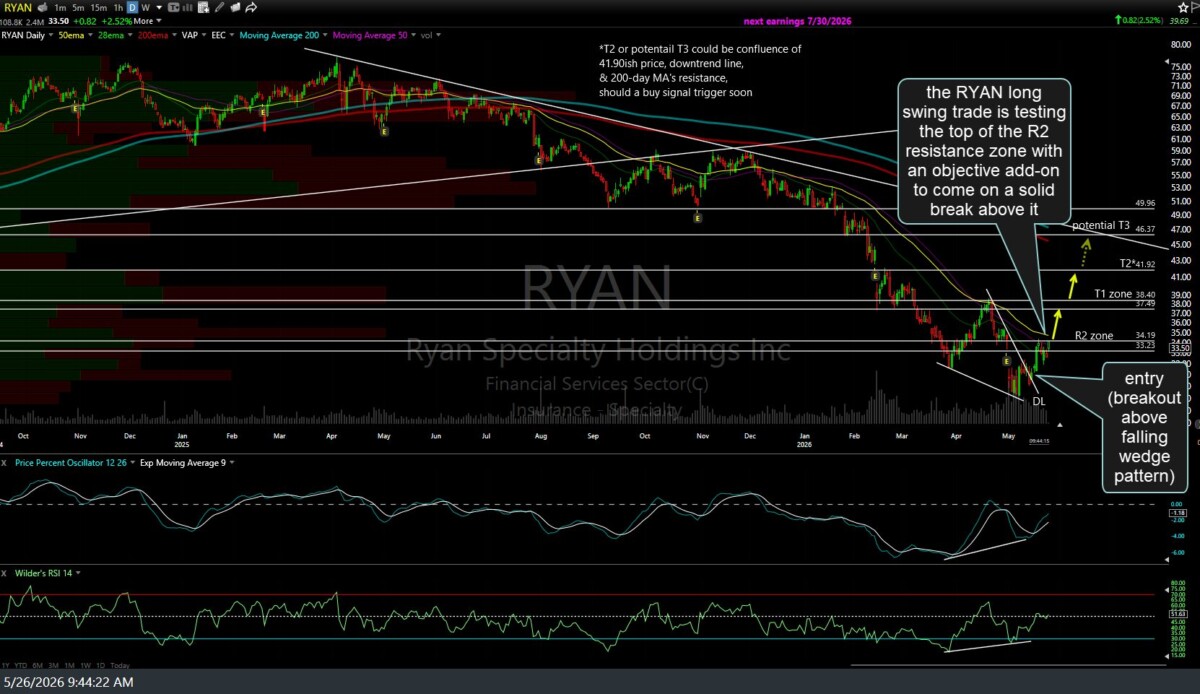Set chart range to 1Y
The width and height of the screenshot is (1200, 694).
click(5, 666)
